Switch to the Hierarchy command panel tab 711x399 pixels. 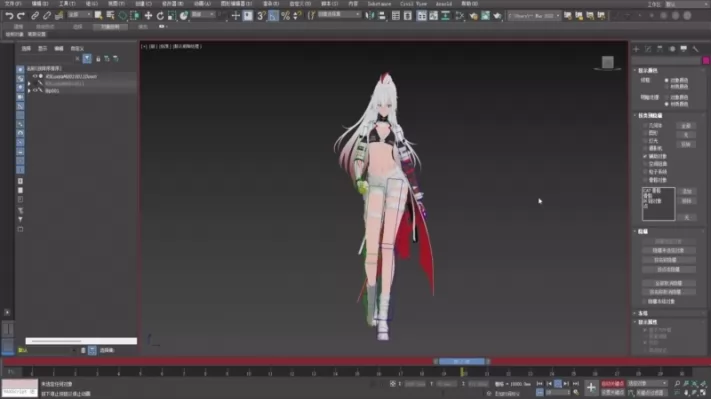660,49
